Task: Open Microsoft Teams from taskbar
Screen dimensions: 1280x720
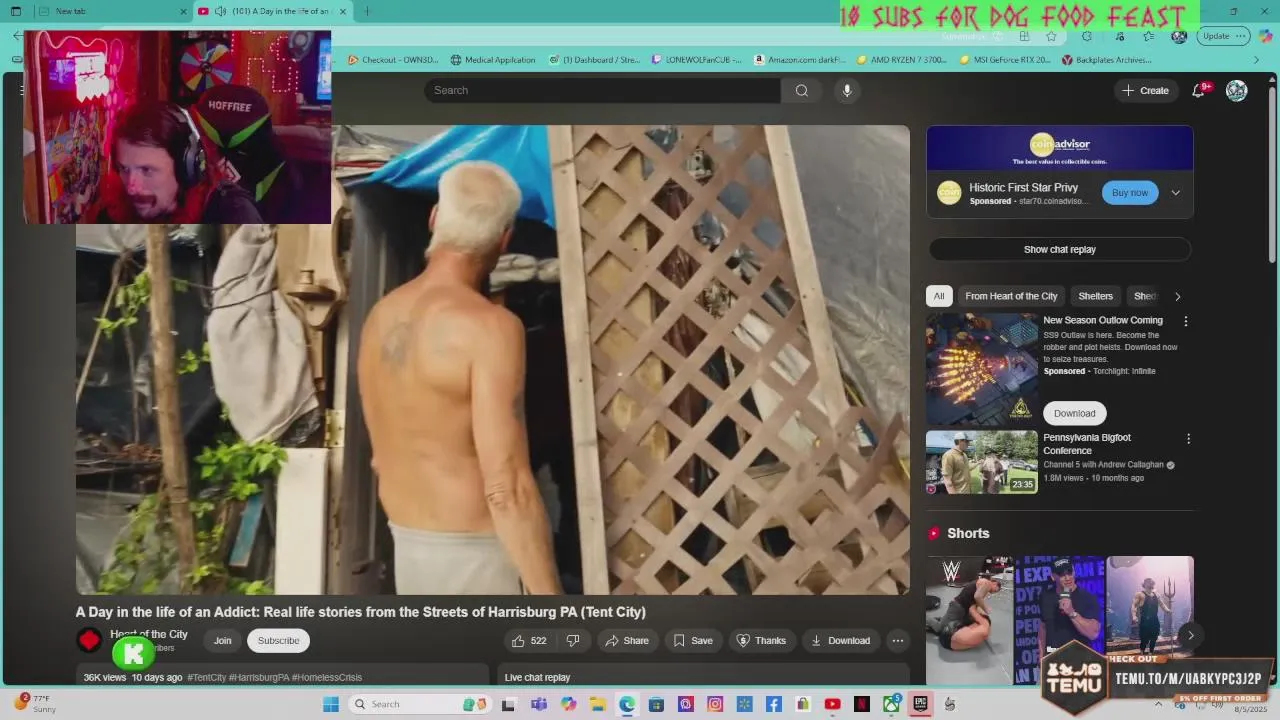Action: 539,704
